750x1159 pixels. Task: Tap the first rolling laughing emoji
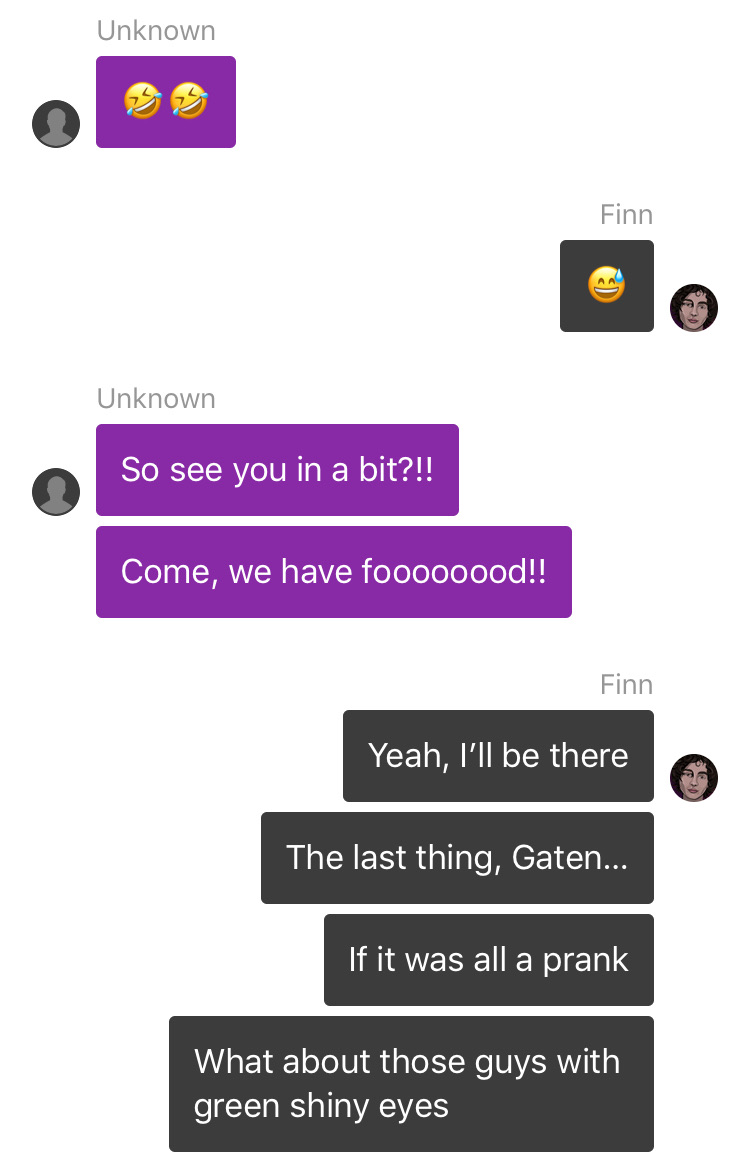[143, 101]
